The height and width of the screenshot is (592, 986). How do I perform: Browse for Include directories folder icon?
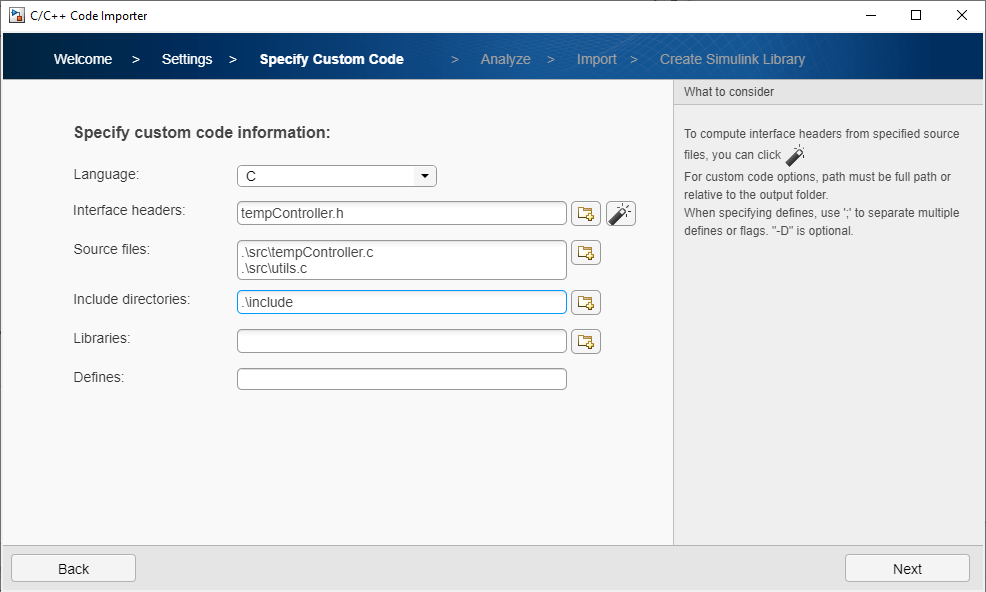pos(586,302)
